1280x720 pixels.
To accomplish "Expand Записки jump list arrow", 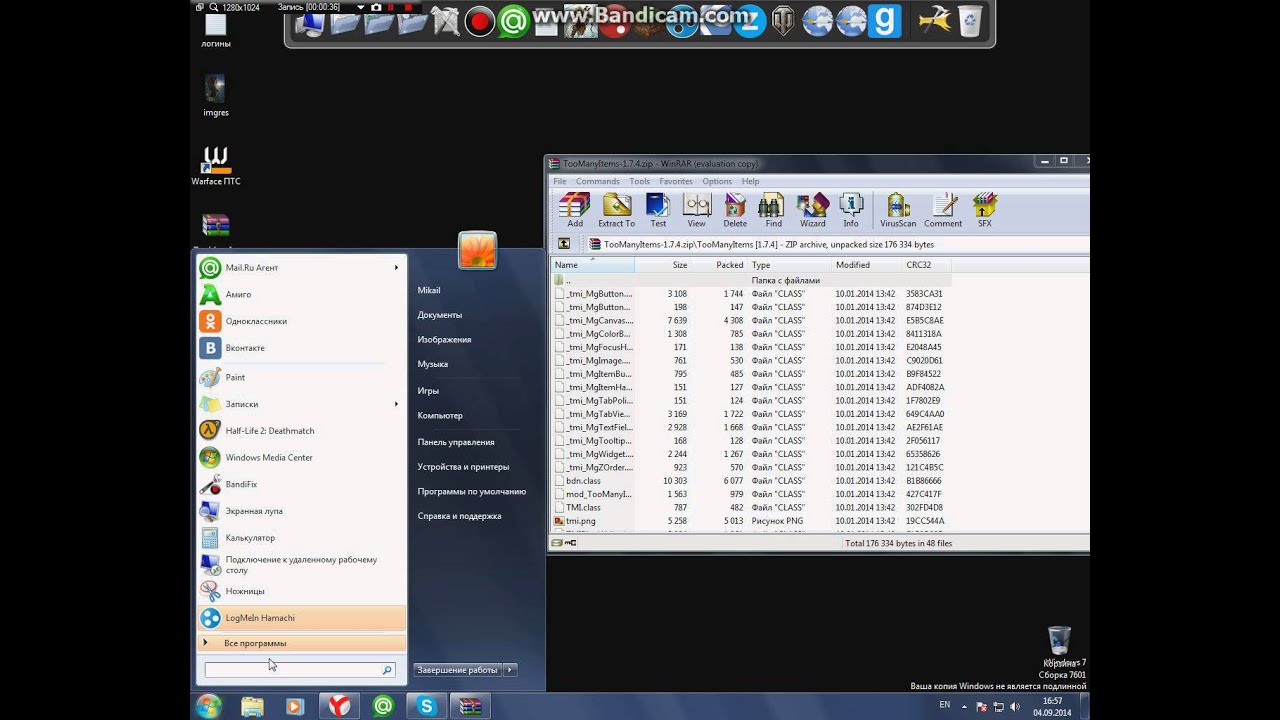I will tap(396, 404).
